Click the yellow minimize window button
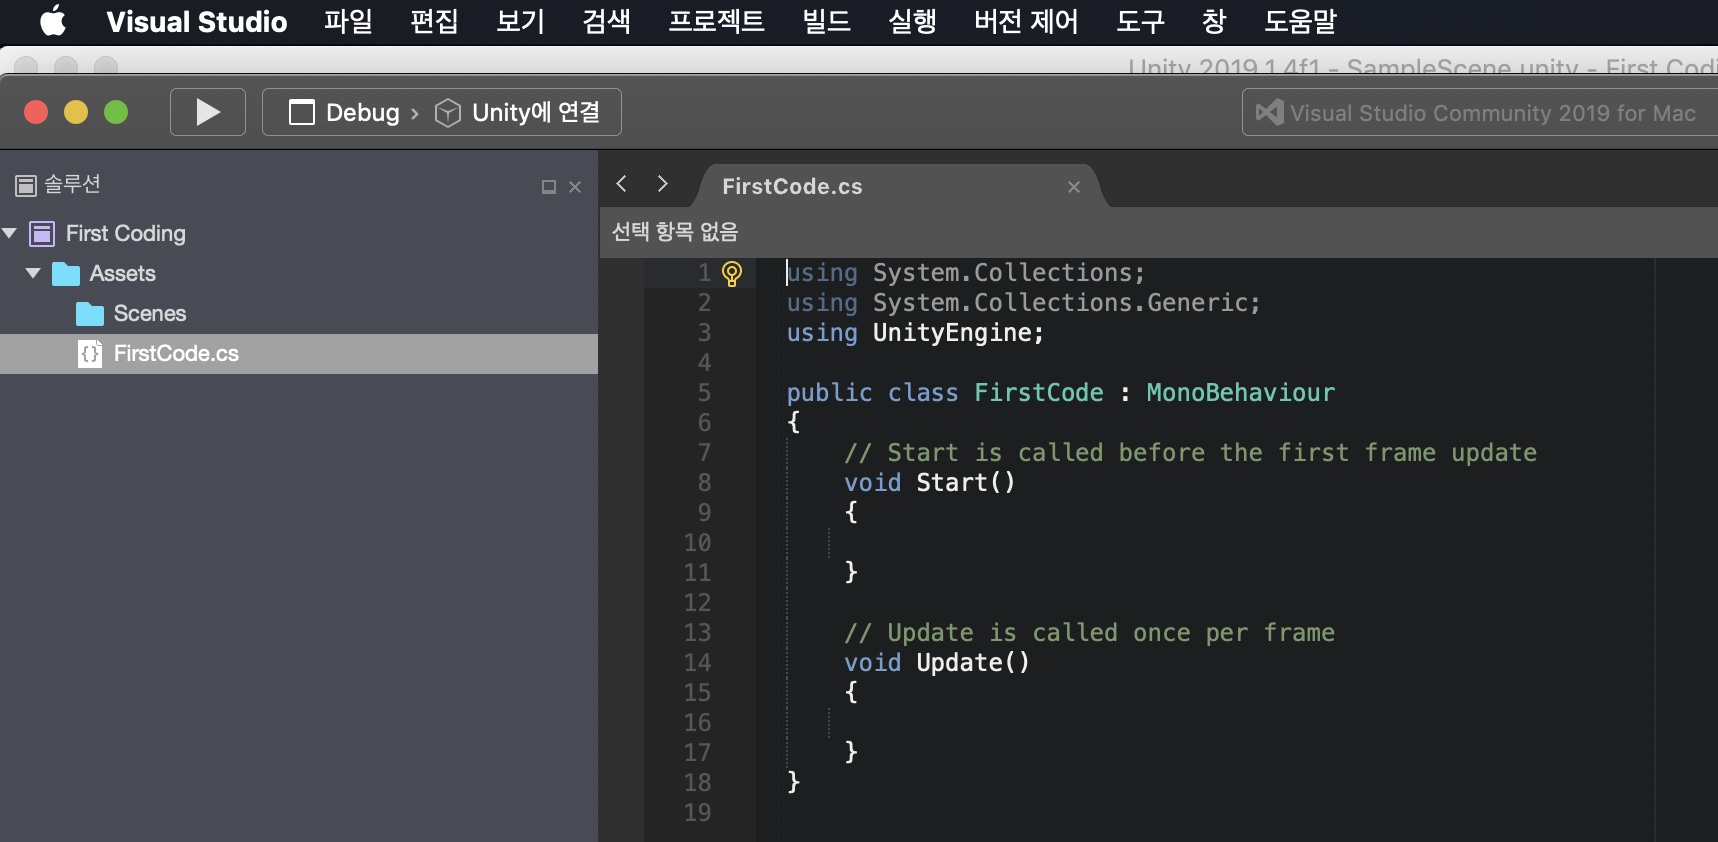 [x=76, y=112]
